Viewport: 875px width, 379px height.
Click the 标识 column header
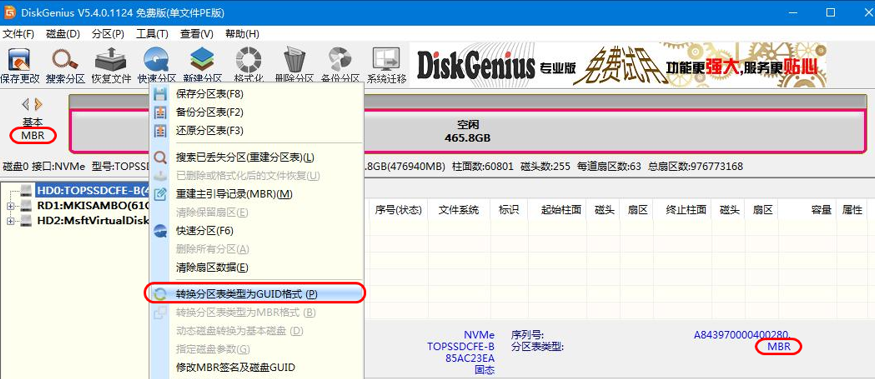(x=509, y=210)
